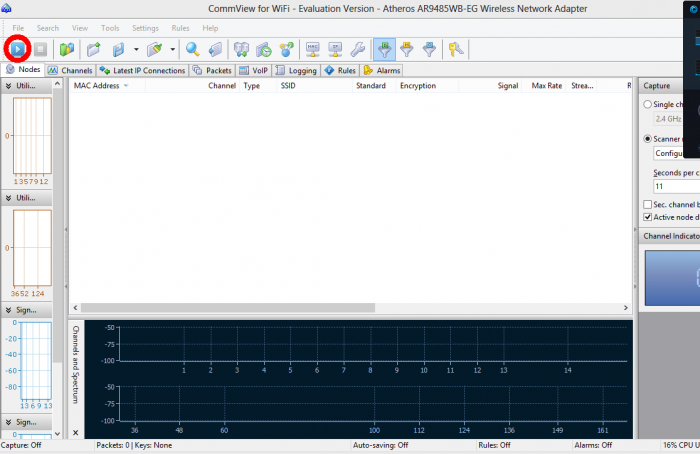The width and height of the screenshot is (700, 454).
Task: Close the Channels and Spectrum pane
Action: tap(75, 433)
